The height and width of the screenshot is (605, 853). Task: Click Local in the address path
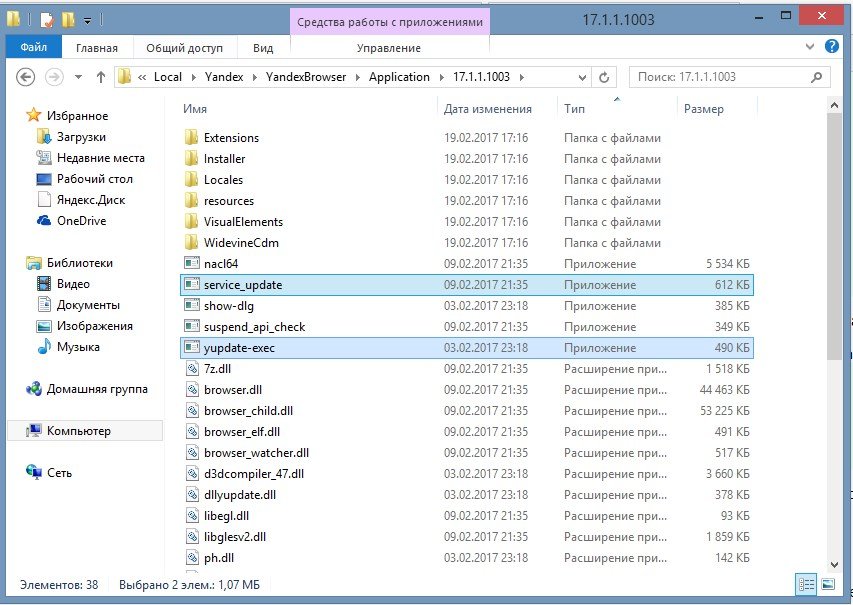coord(168,77)
